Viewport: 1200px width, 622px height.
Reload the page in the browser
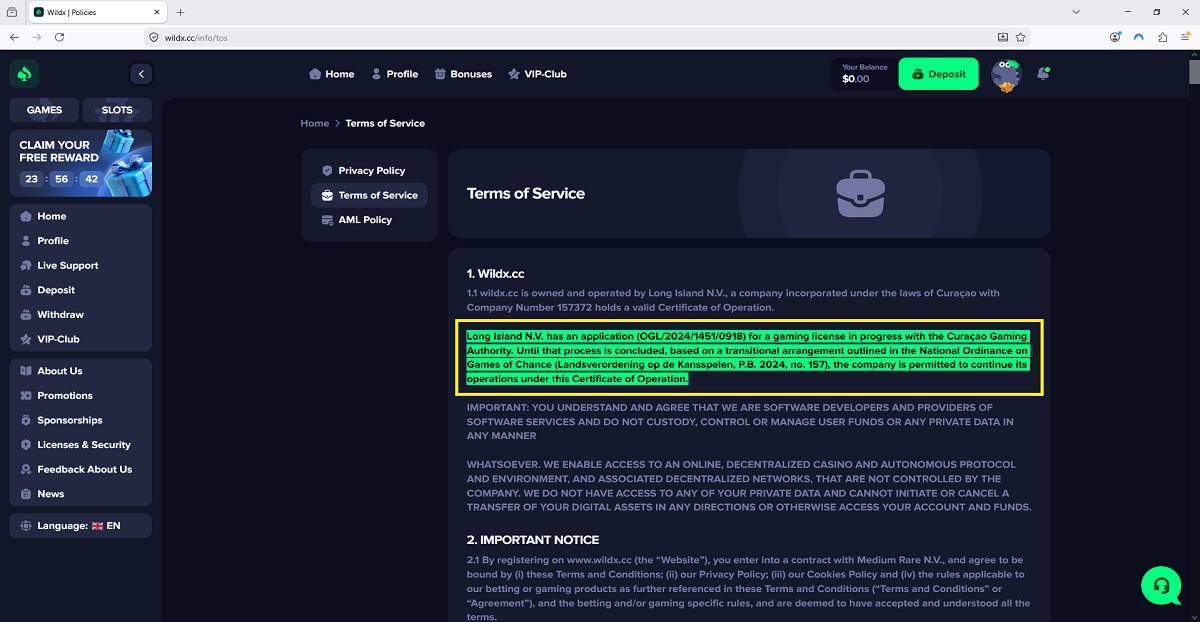point(60,37)
